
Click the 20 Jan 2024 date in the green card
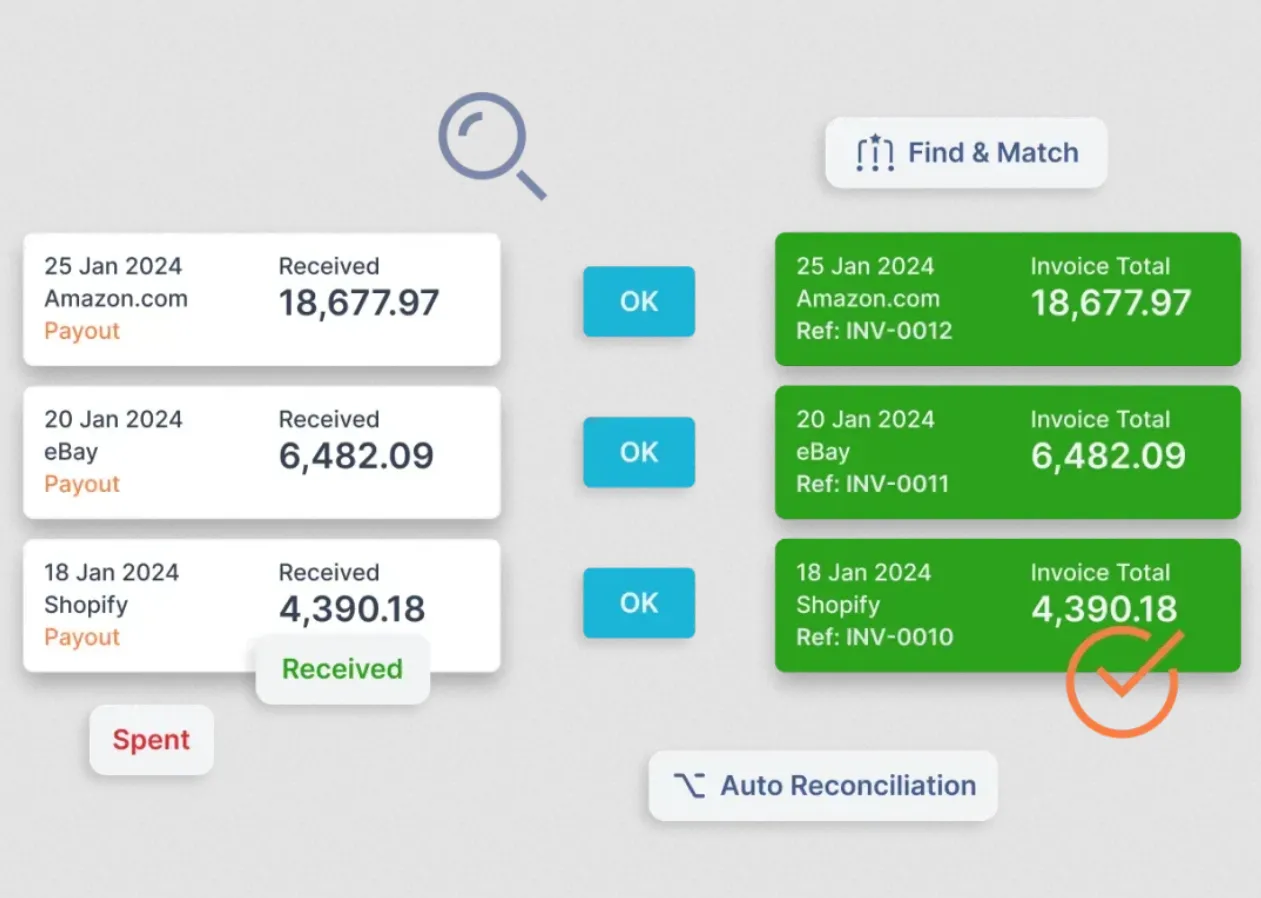[865, 419]
